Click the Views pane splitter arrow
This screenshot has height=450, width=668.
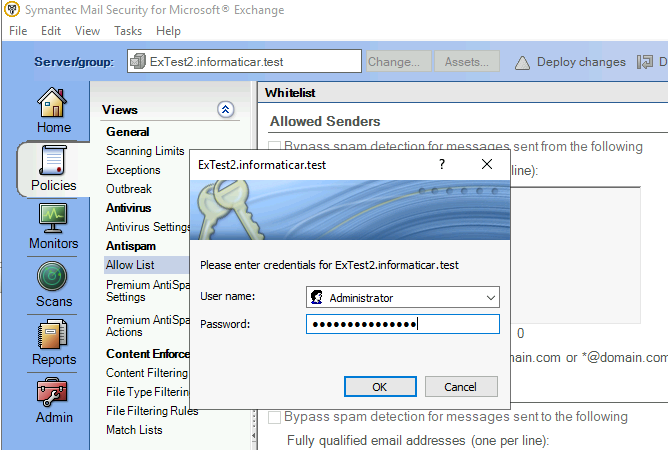(x=254, y=436)
